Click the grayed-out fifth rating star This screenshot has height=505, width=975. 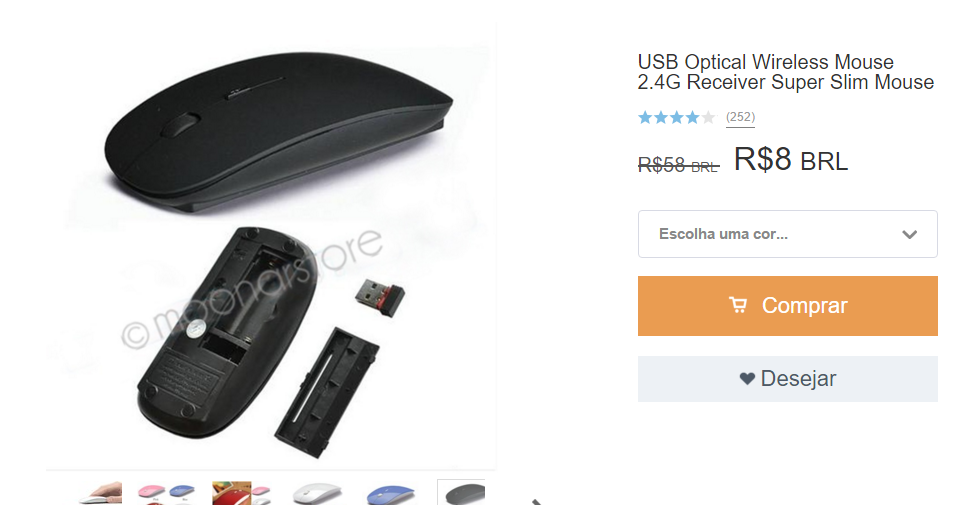tap(708, 117)
